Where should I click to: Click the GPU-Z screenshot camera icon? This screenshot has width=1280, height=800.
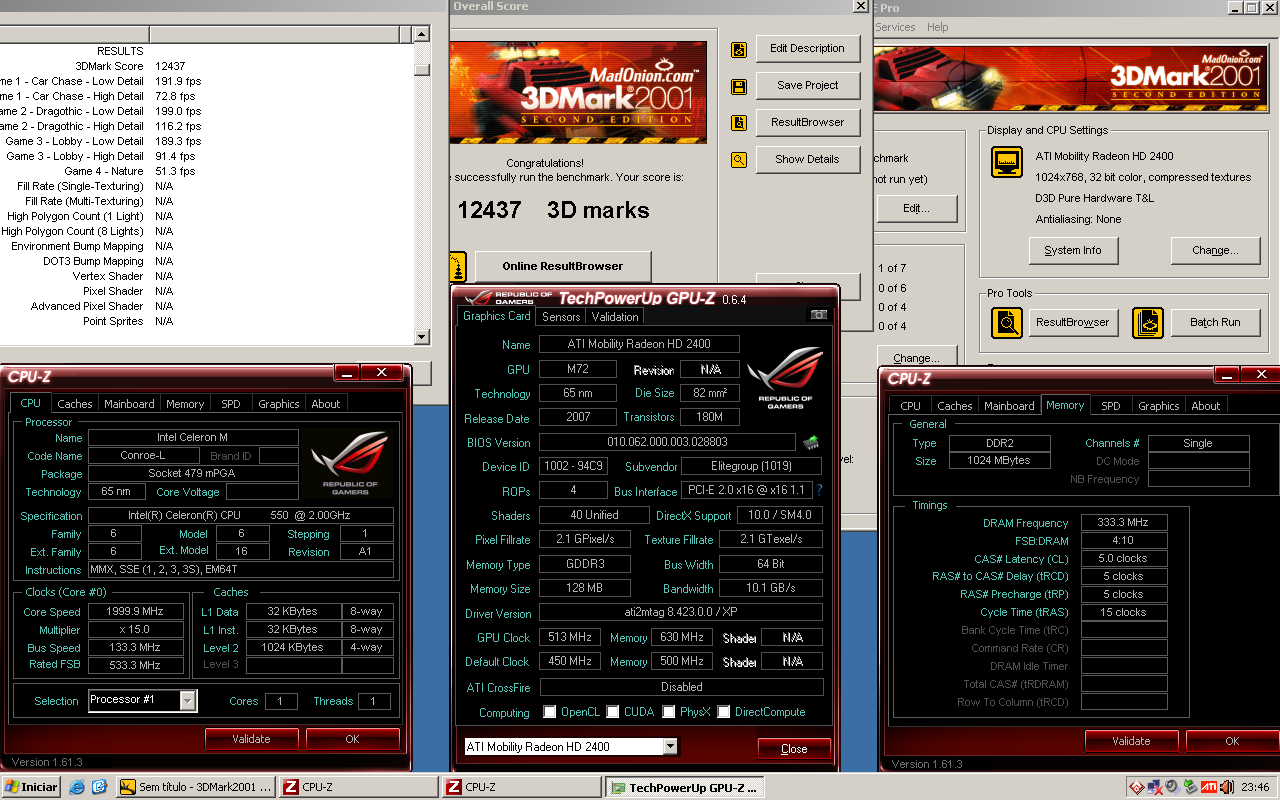pos(819,315)
